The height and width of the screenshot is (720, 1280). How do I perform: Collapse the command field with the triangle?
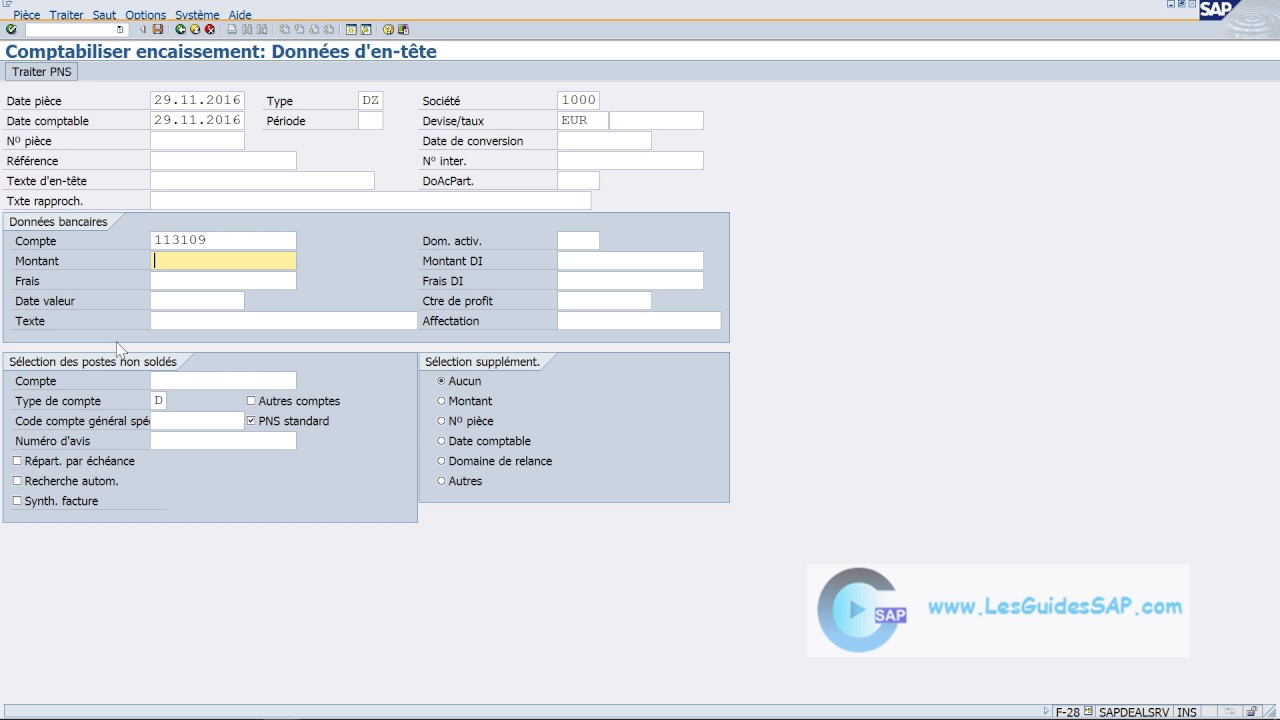click(142, 30)
